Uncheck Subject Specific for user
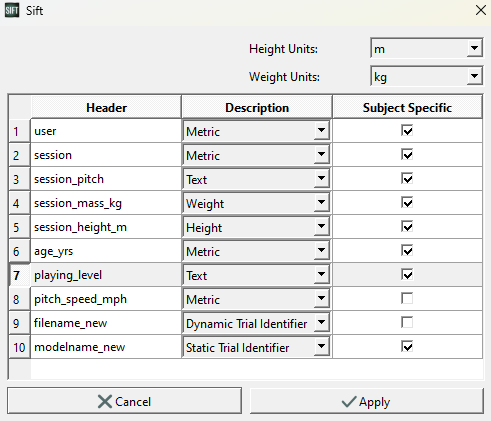 pyautogui.click(x=407, y=131)
